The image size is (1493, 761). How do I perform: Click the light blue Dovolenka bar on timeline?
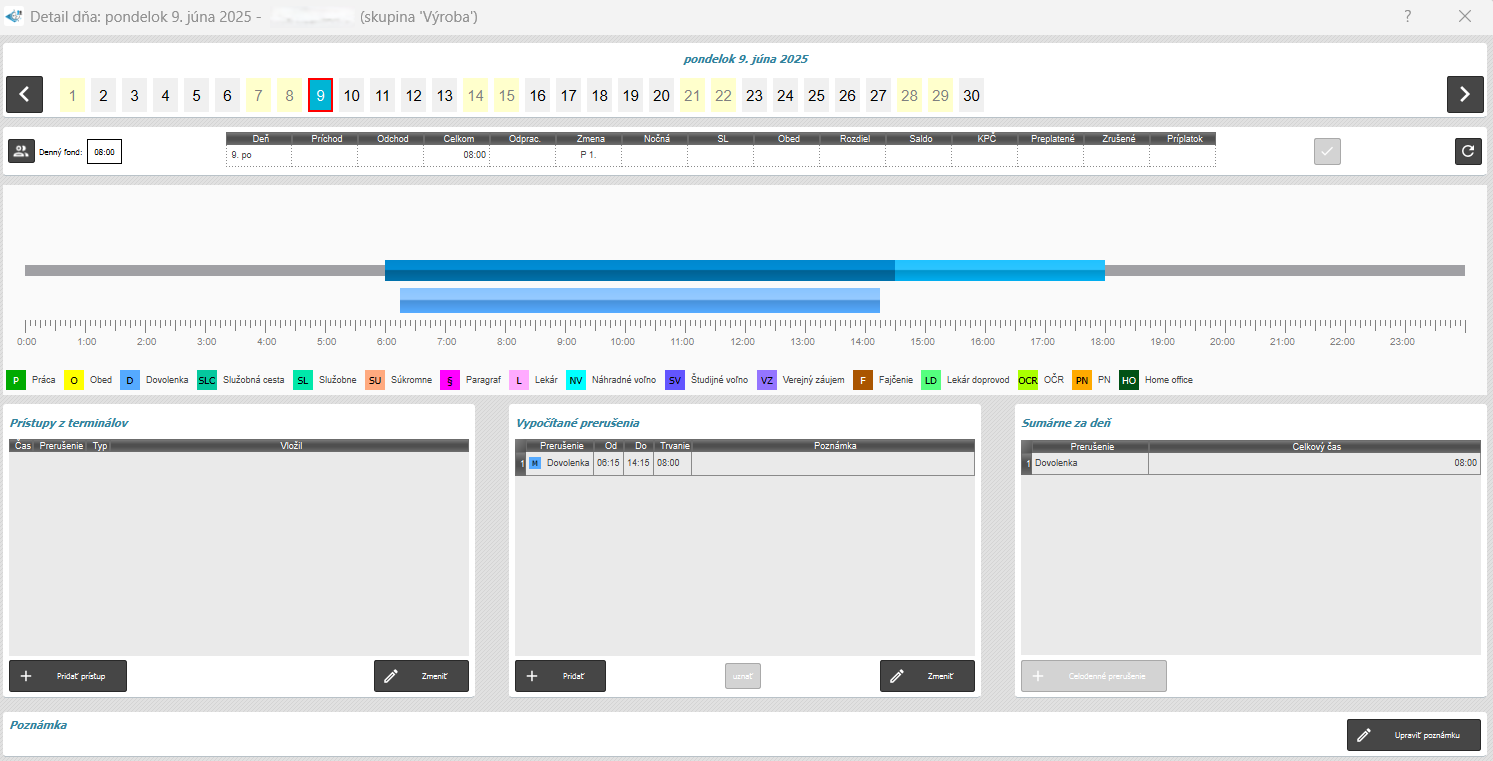(639, 300)
